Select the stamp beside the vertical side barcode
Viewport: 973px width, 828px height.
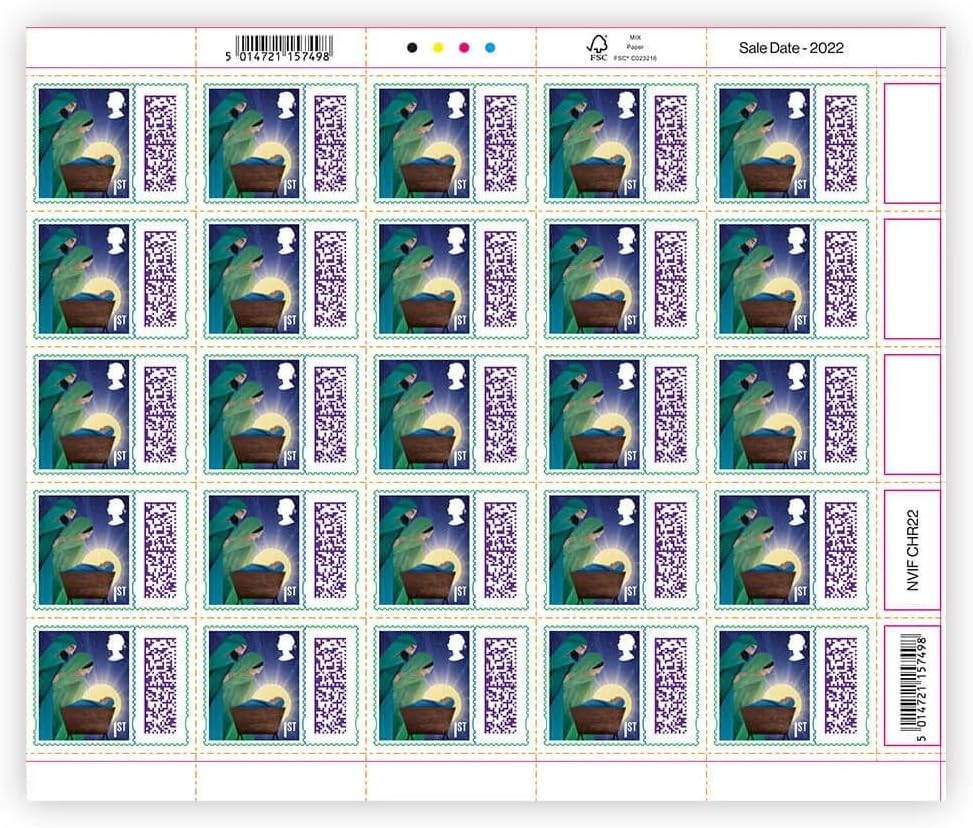tap(792, 686)
